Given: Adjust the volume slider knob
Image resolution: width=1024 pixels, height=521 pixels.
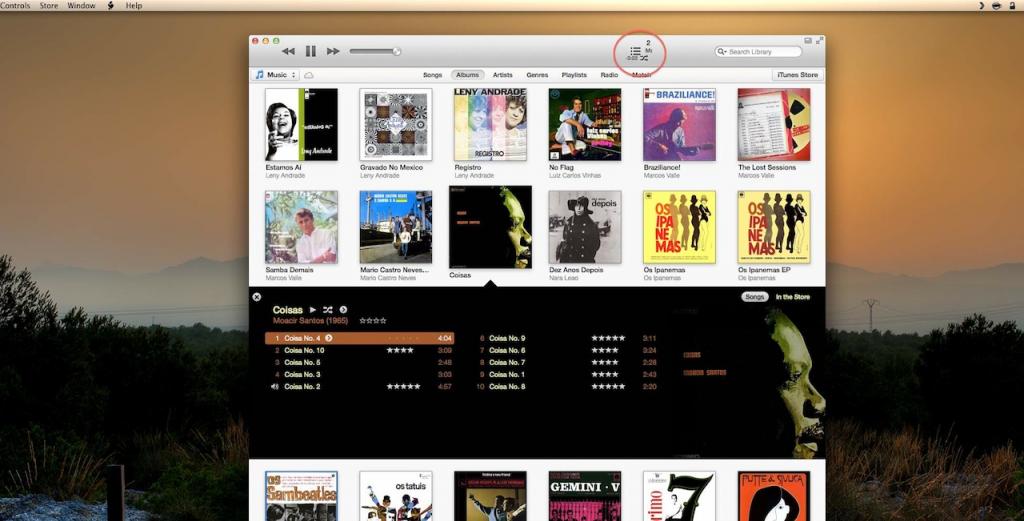Looking at the screenshot, I should pyautogui.click(x=396, y=52).
